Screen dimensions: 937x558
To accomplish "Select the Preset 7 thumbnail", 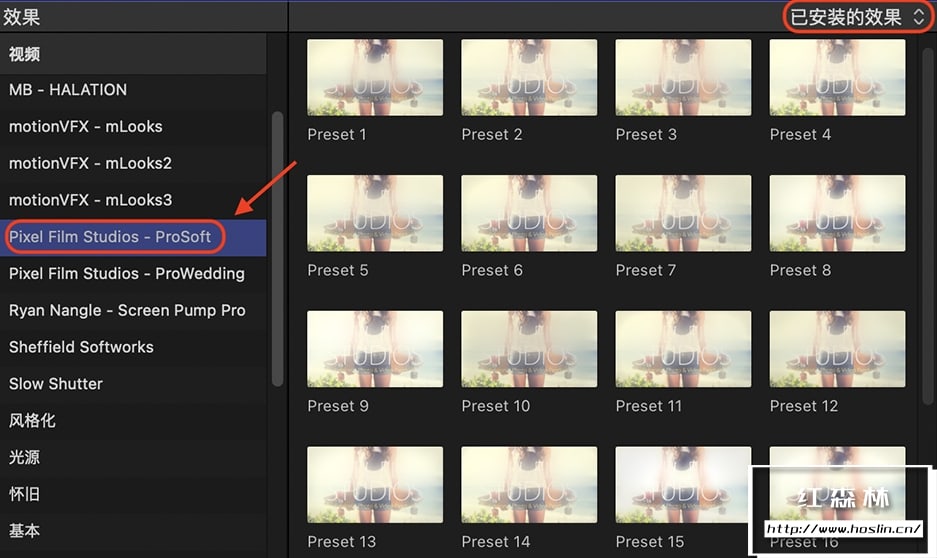I will tap(684, 213).
